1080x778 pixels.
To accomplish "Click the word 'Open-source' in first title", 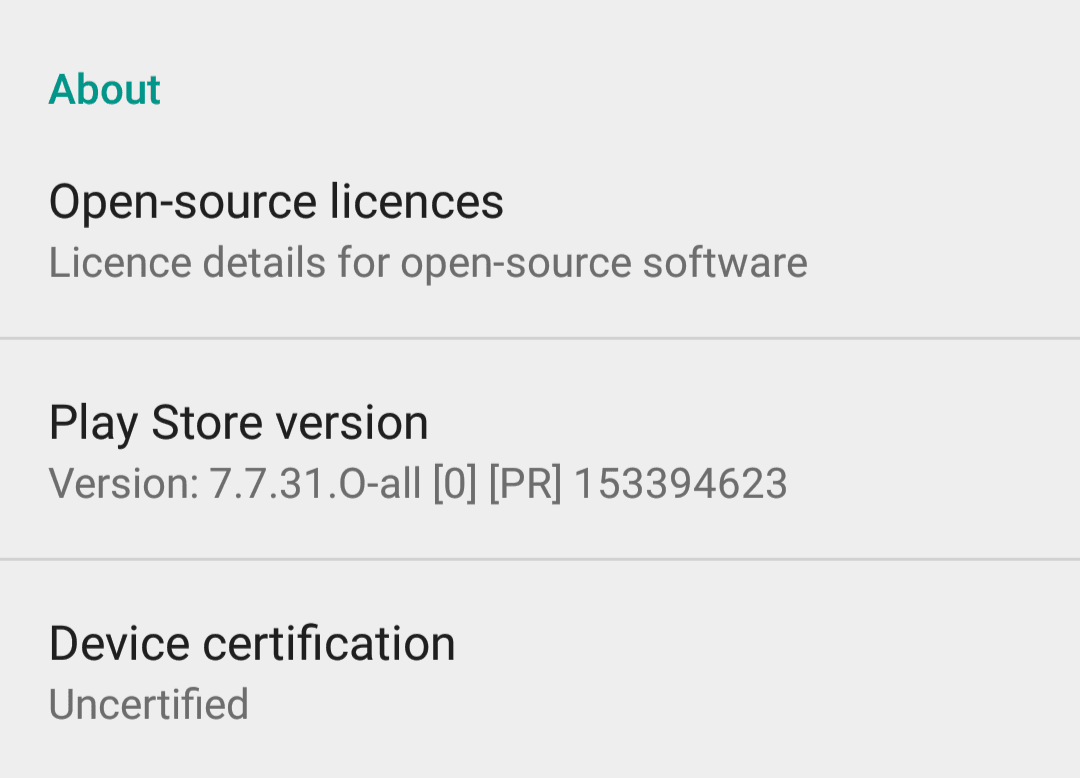I will (183, 203).
